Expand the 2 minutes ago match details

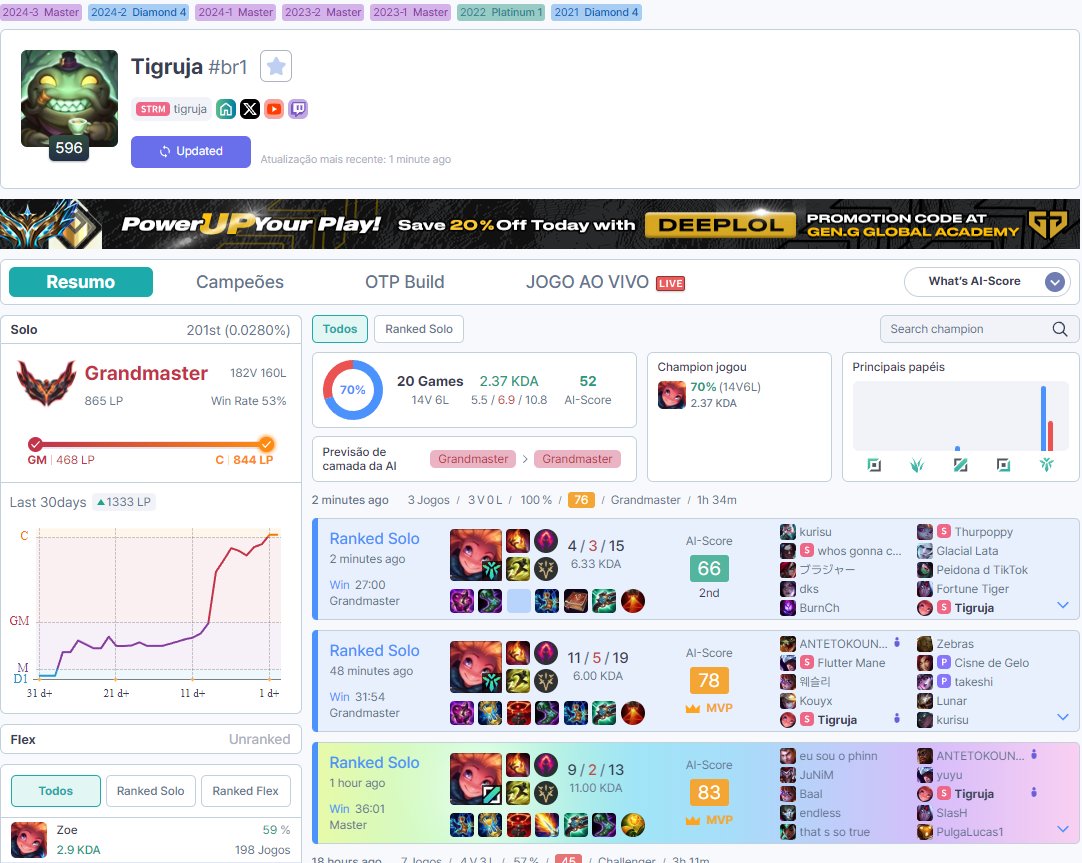(x=1063, y=605)
